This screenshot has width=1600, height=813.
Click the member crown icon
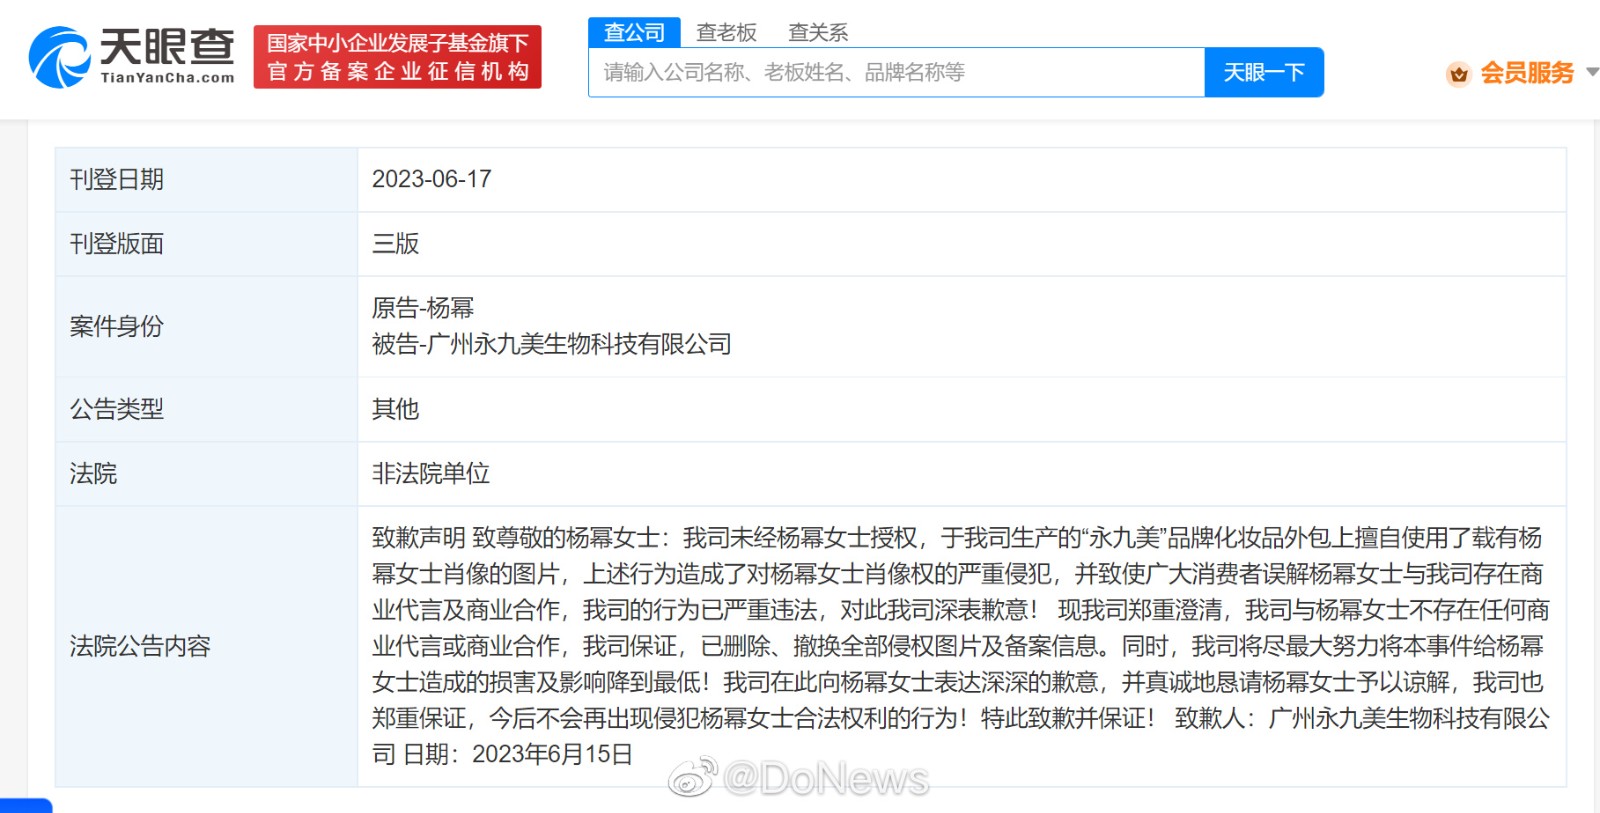1459,74
